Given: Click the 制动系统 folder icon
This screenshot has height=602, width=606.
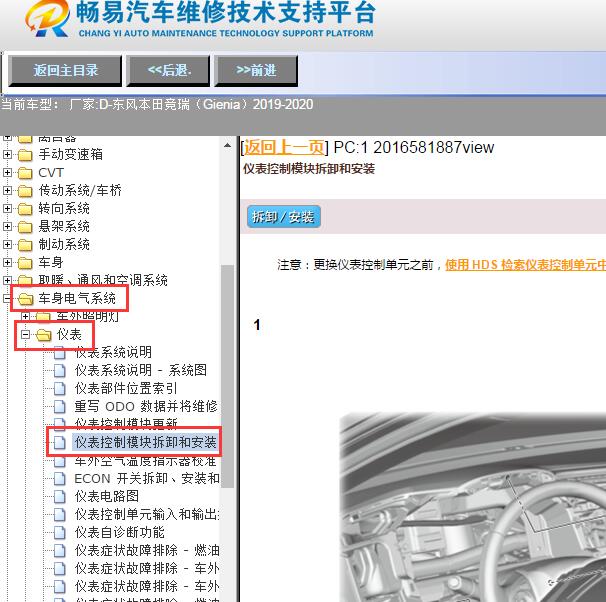Looking at the screenshot, I should 25,245.
